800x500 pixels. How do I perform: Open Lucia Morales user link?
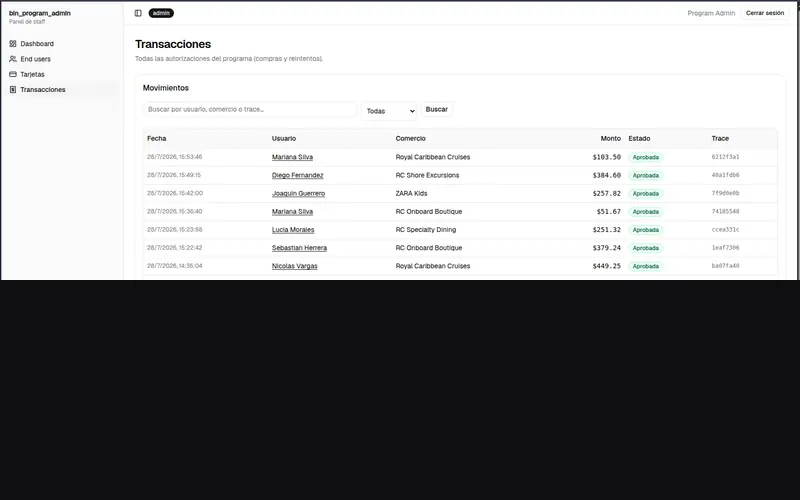coord(293,230)
